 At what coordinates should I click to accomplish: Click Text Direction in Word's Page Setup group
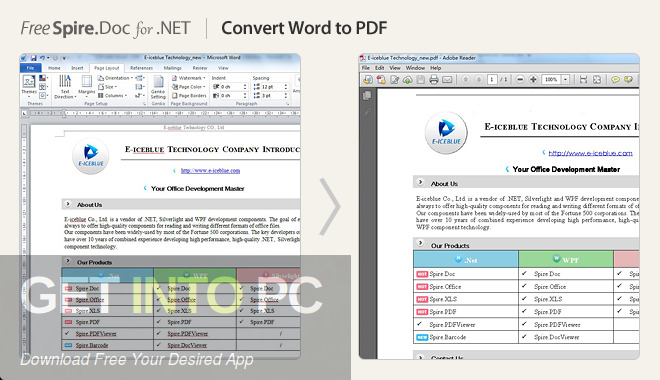[65, 87]
